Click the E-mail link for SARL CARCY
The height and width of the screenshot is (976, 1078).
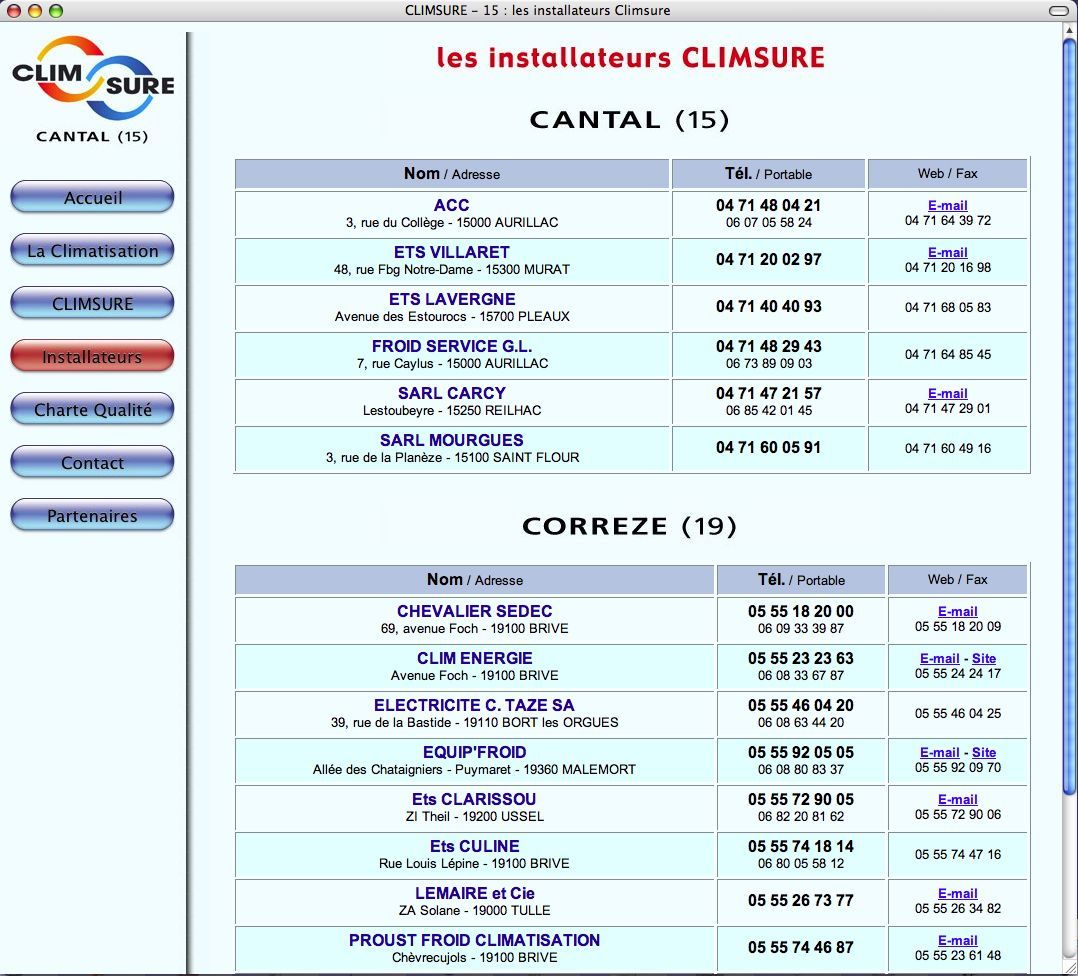point(947,393)
